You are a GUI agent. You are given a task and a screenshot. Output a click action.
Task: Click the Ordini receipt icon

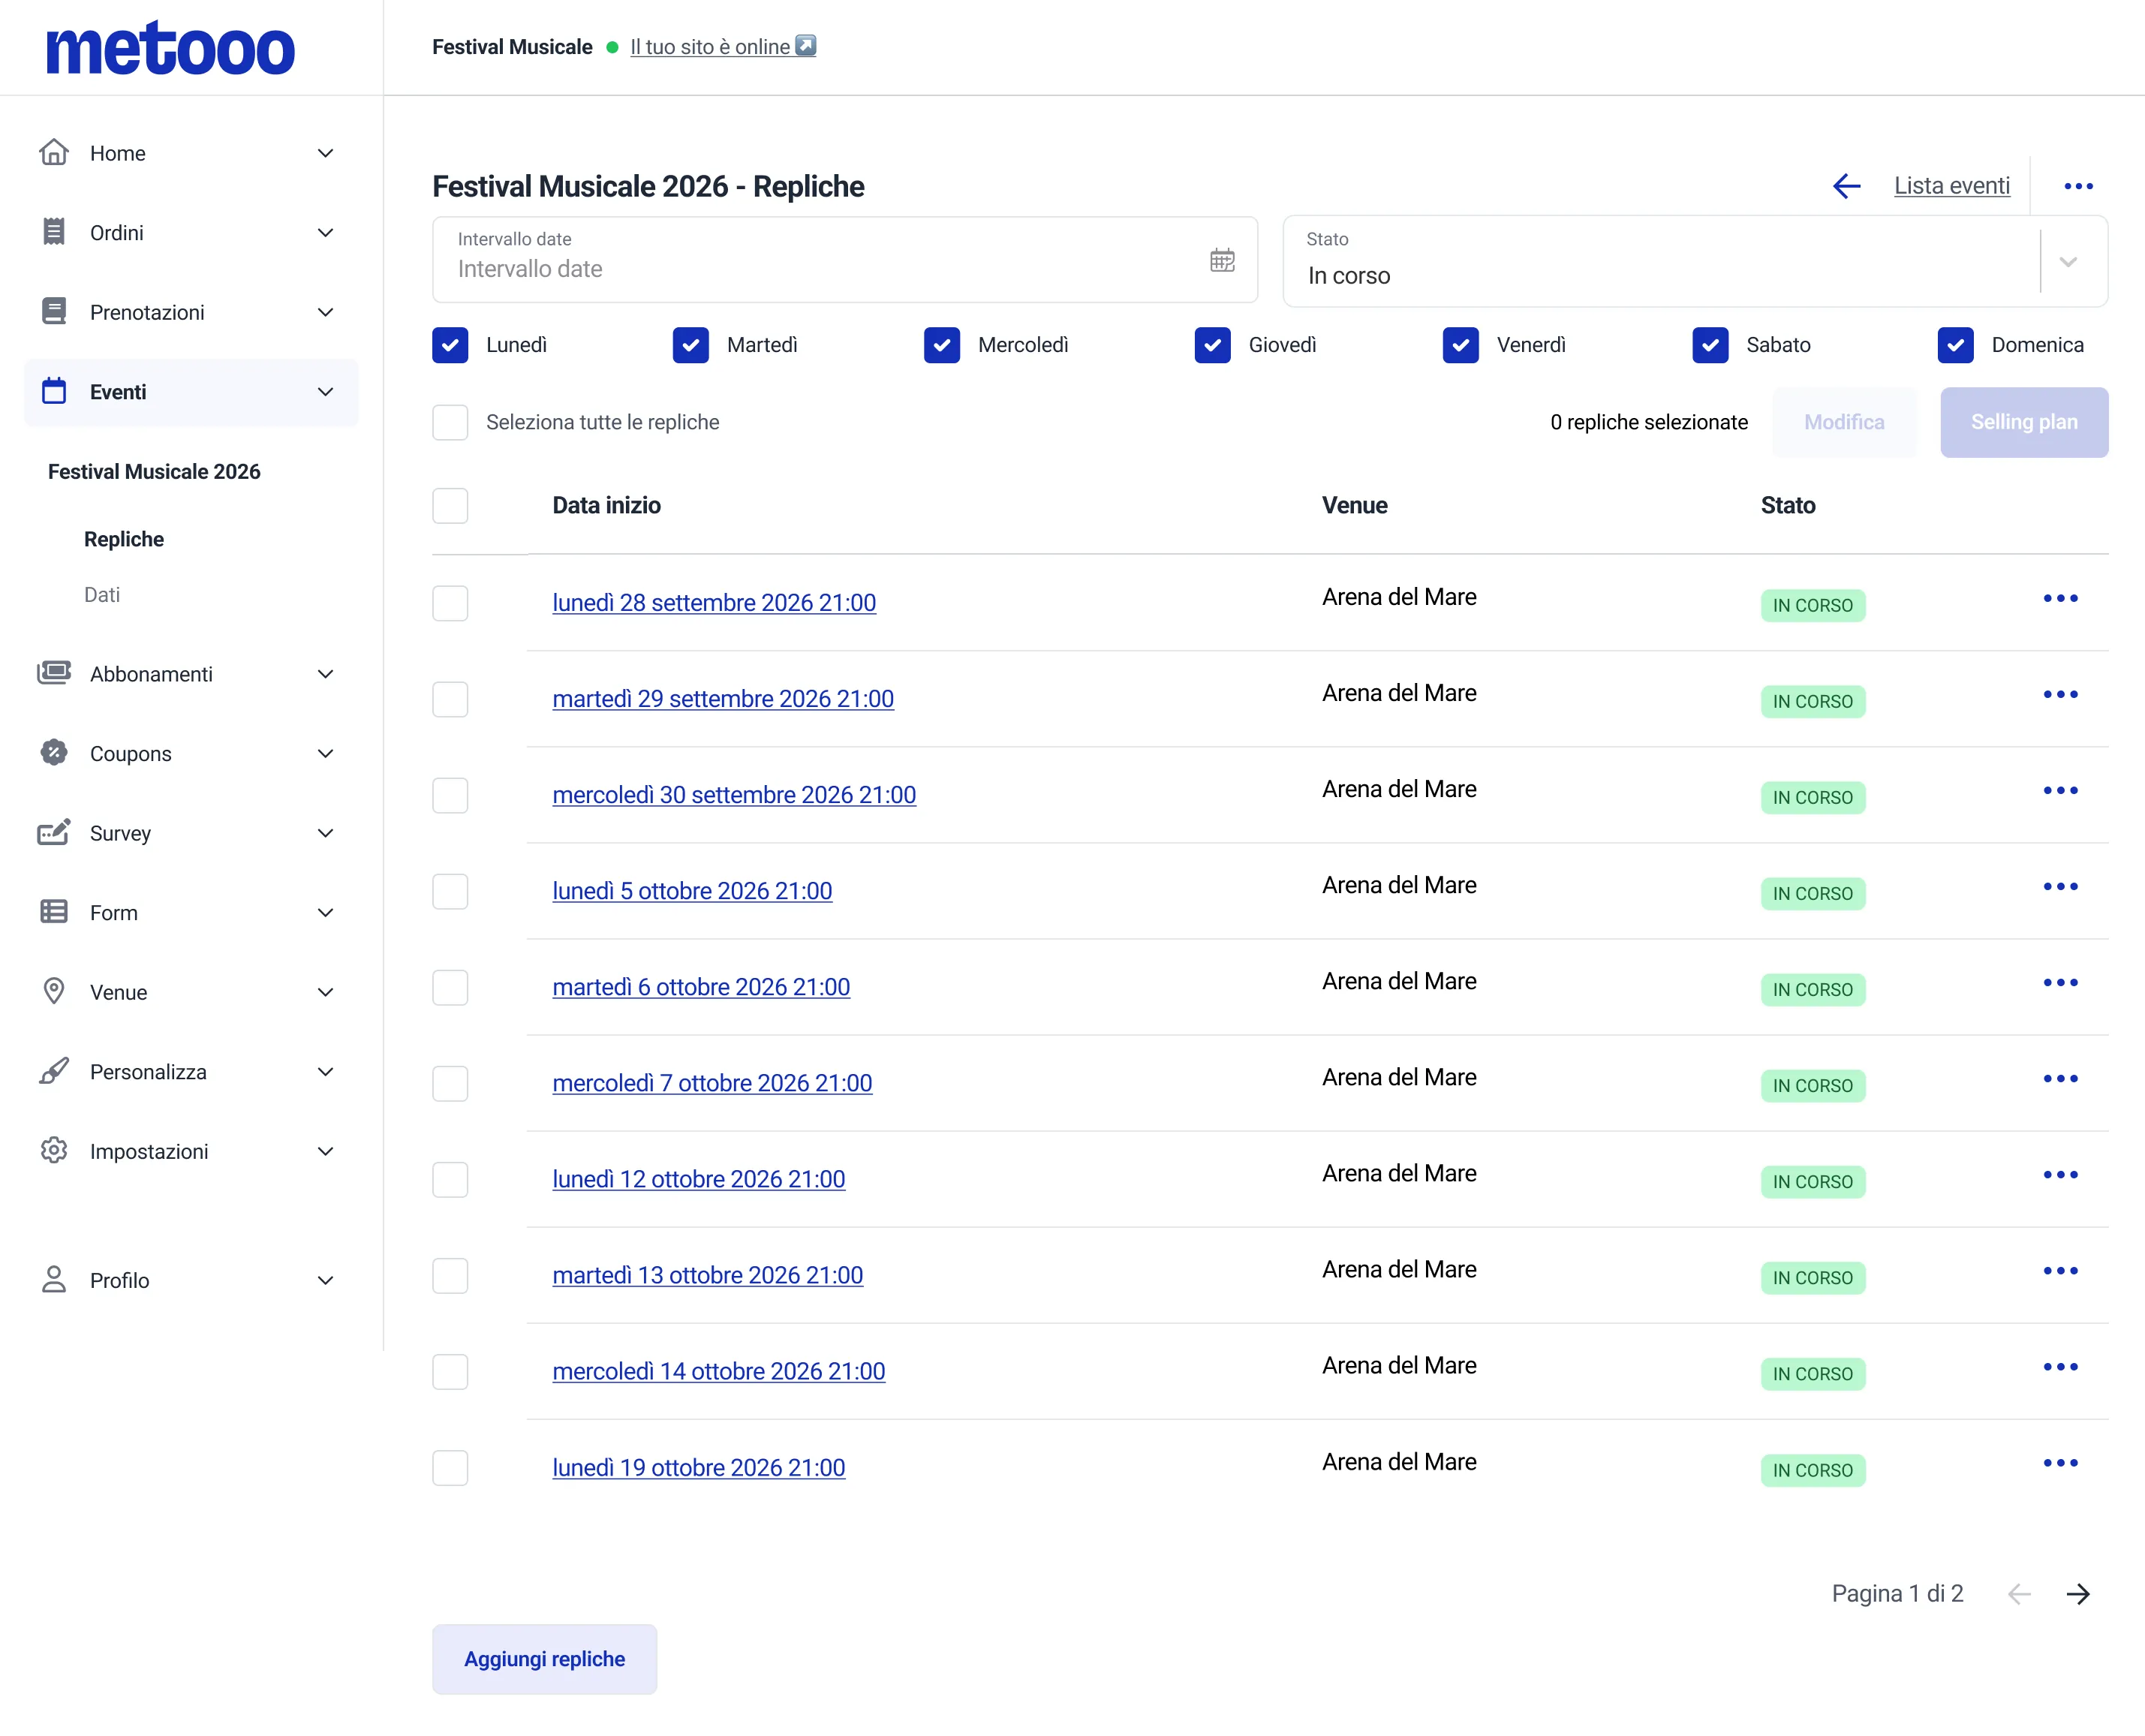tap(54, 232)
